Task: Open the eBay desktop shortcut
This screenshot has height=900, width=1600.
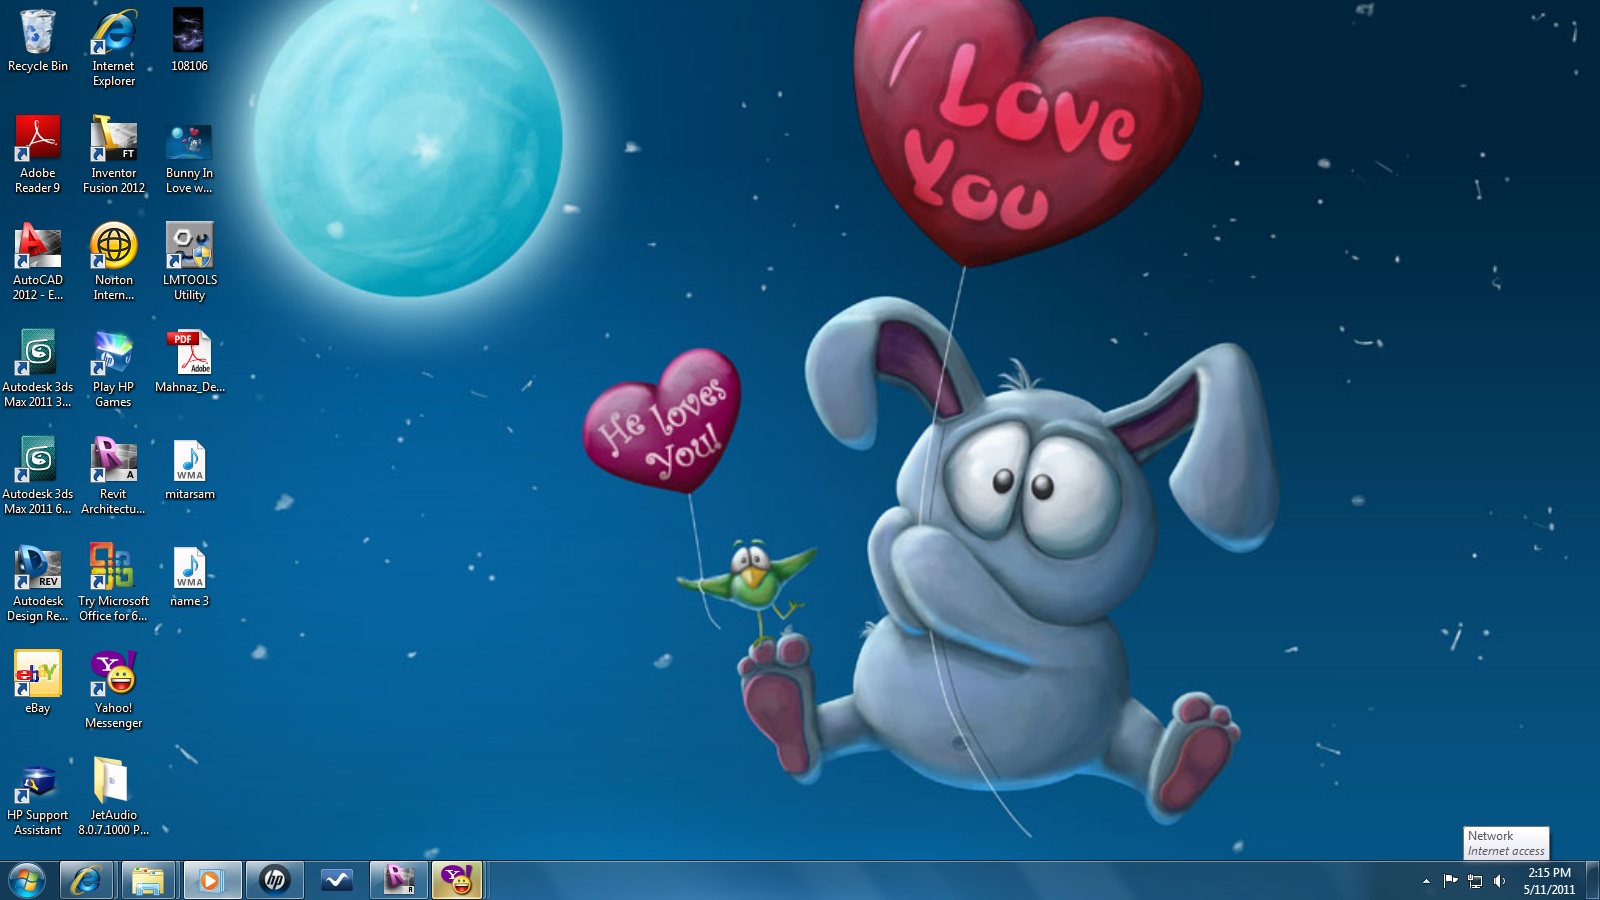Action: coord(38,675)
